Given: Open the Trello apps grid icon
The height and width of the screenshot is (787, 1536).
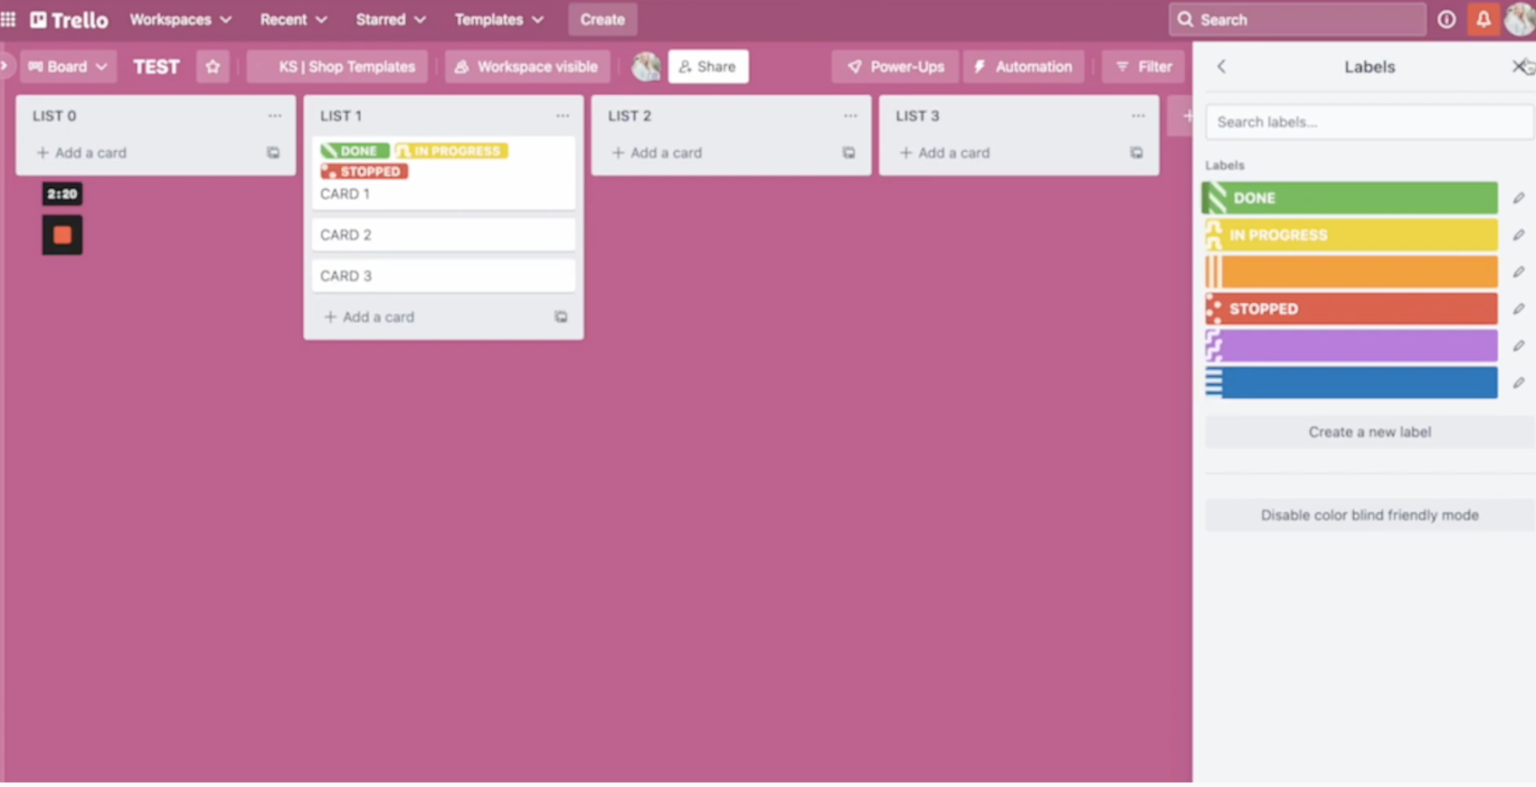Looking at the screenshot, I should [9, 19].
